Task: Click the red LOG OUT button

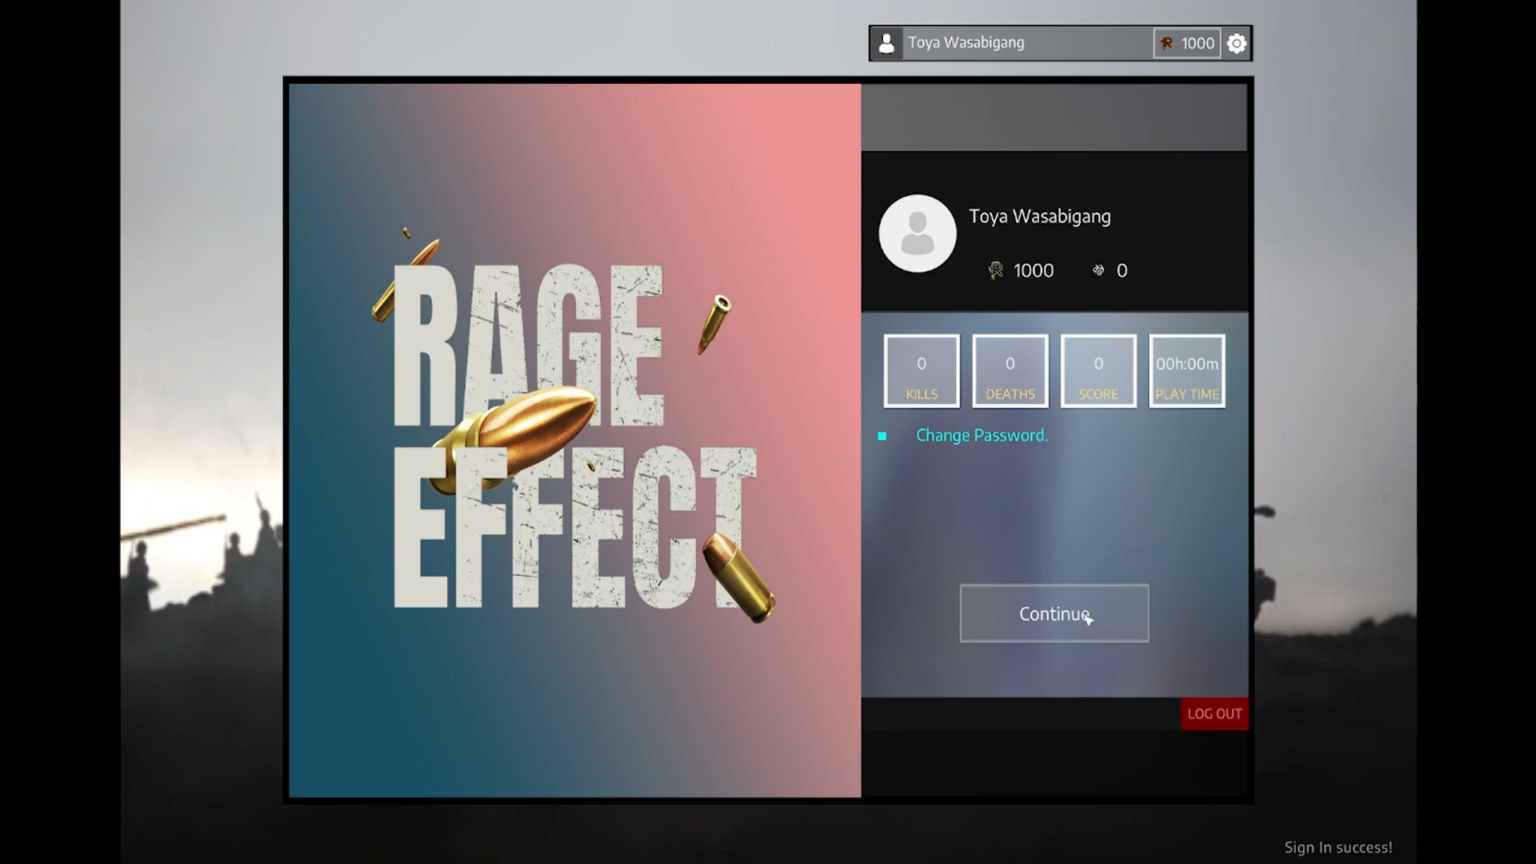Action: (1214, 713)
